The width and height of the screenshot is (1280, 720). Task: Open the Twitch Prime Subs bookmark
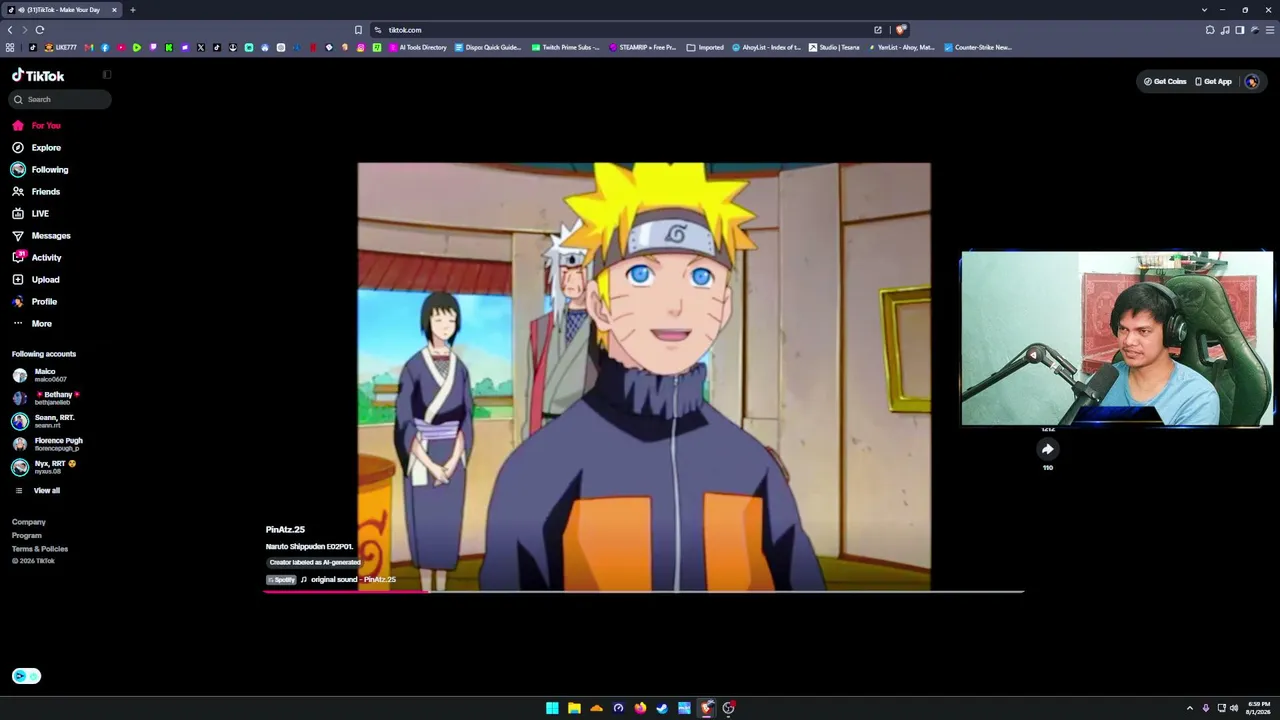[x=565, y=47]
